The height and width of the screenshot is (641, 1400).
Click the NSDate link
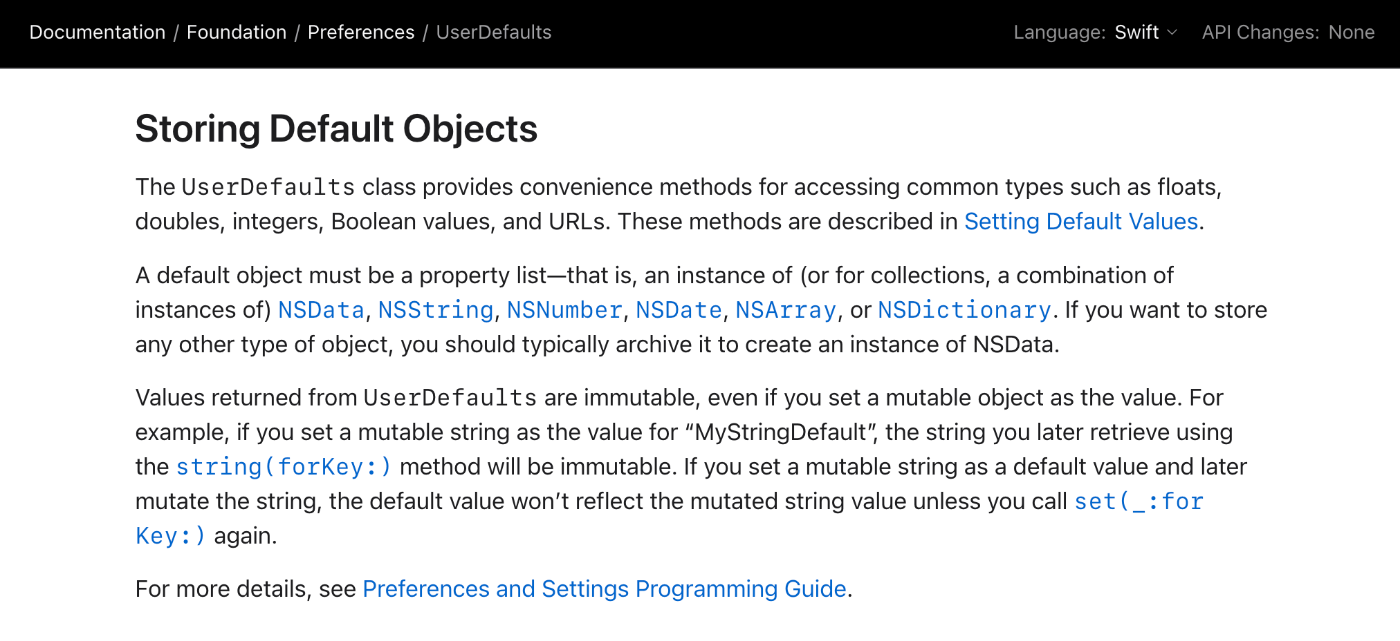[x=679, y=310]
